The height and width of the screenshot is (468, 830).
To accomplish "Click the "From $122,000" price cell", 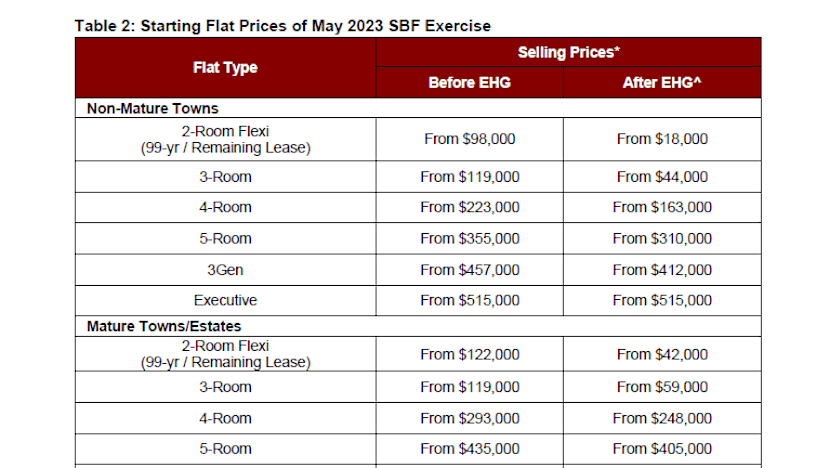I will 469,354.
